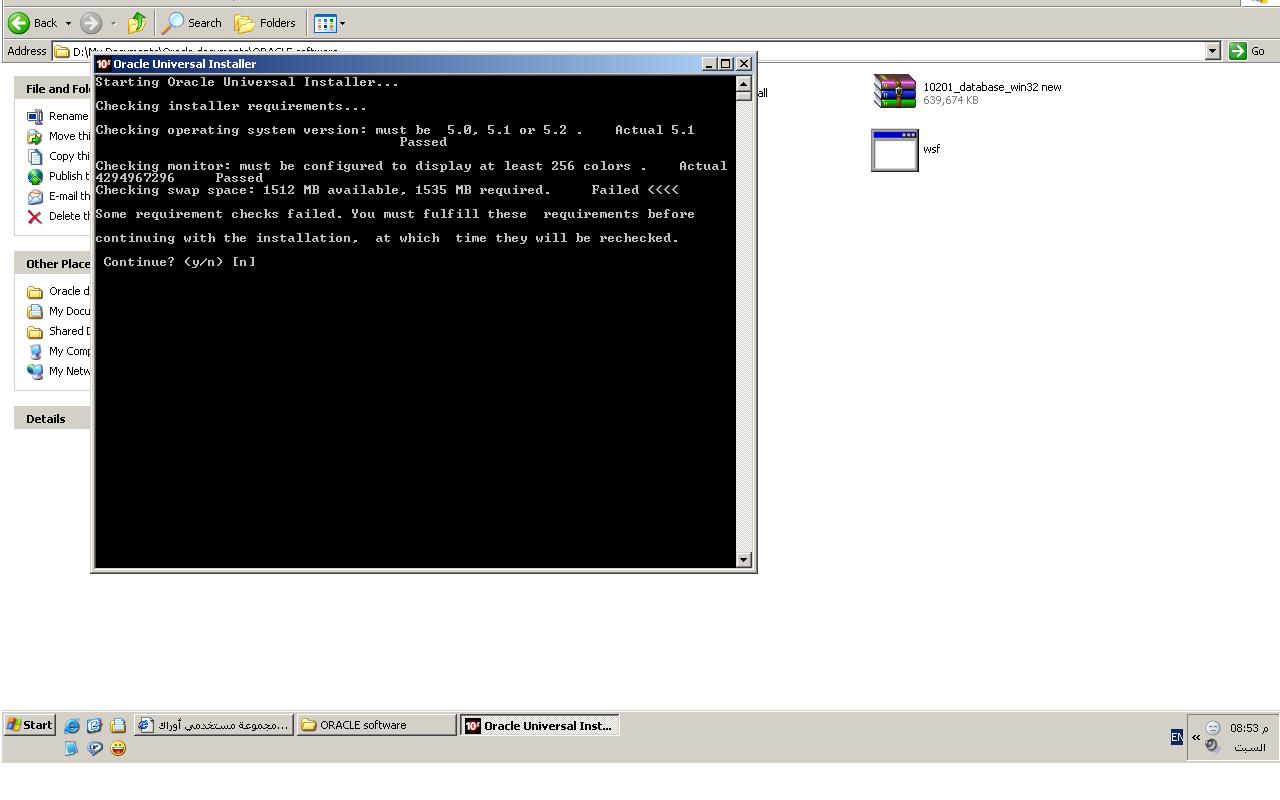Click the EN language bar indicator
The width and height of the screenshot is (1280, 800).
click(x=1176, y=737)
